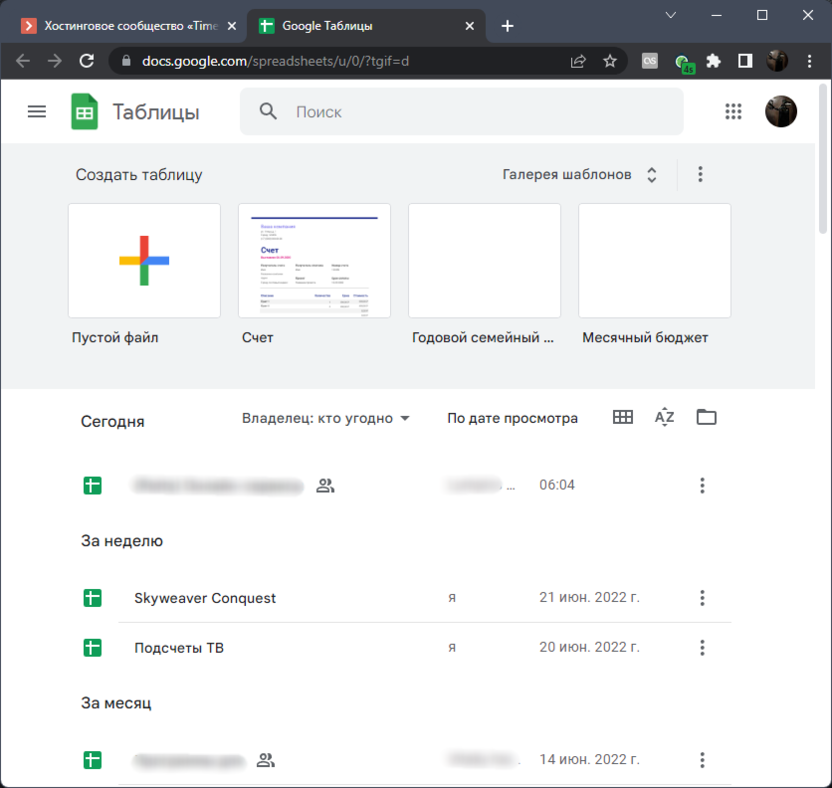Open the browser extensions puzzle icon

713,61
